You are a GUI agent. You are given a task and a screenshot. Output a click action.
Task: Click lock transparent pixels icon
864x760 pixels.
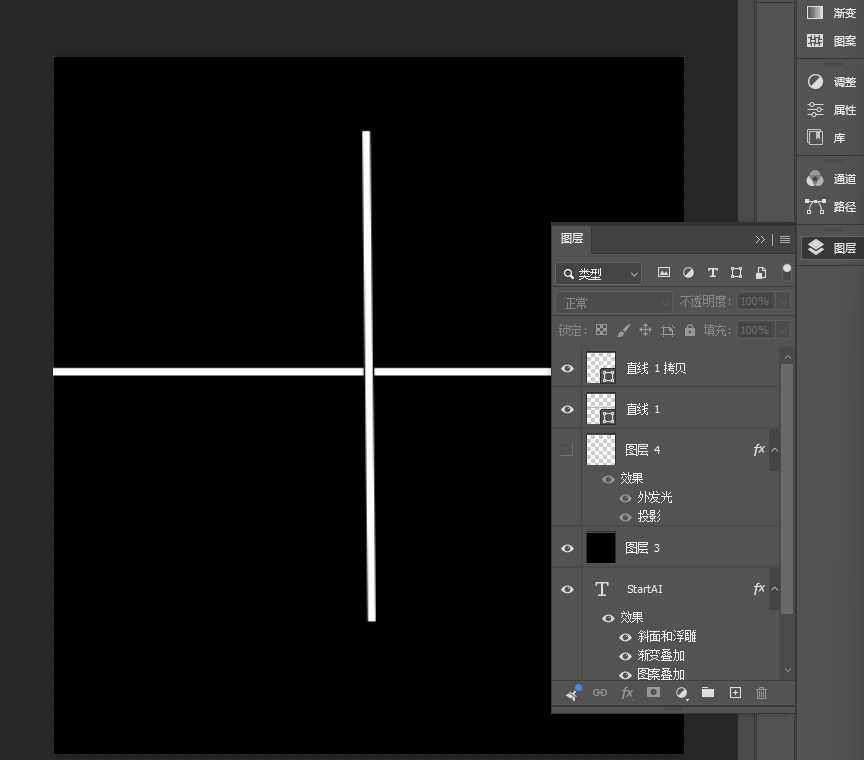(602, 330)
